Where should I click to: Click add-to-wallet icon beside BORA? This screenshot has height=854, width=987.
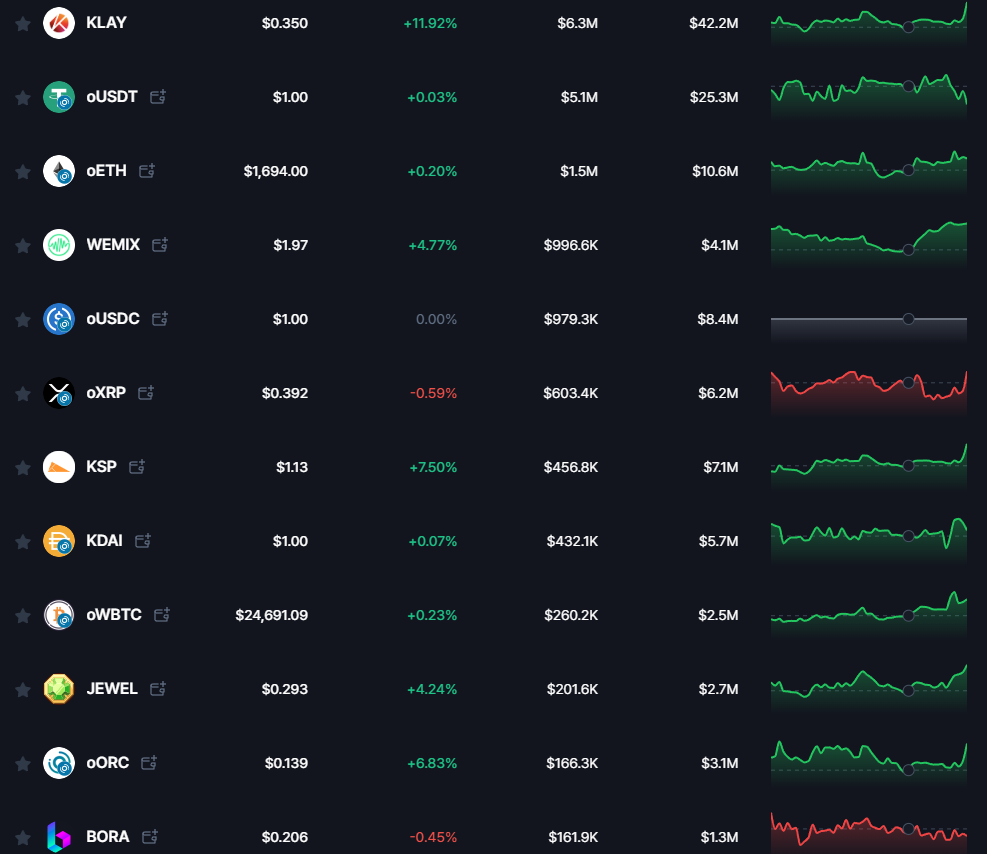tap(150, 836)
